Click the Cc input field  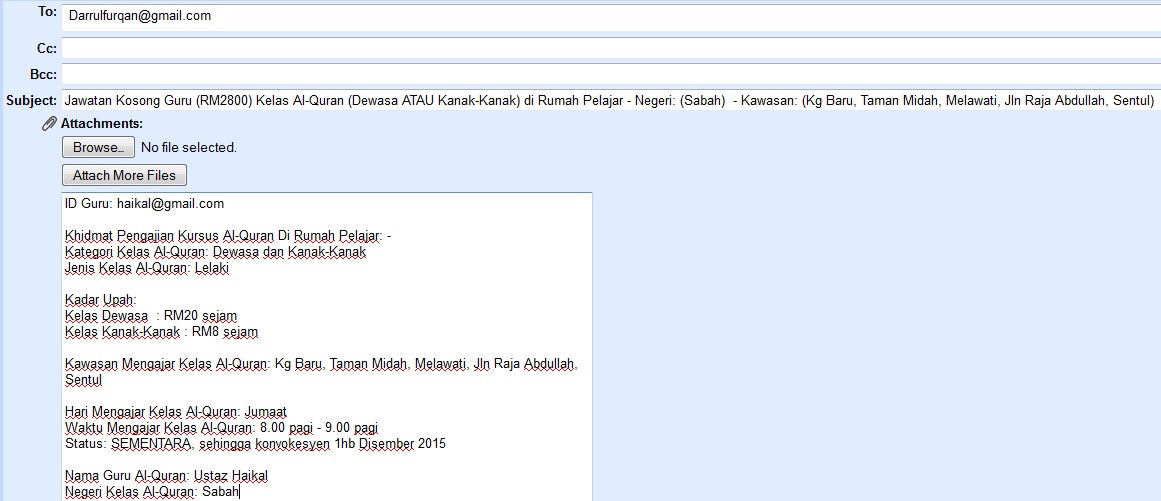[611, 48]
